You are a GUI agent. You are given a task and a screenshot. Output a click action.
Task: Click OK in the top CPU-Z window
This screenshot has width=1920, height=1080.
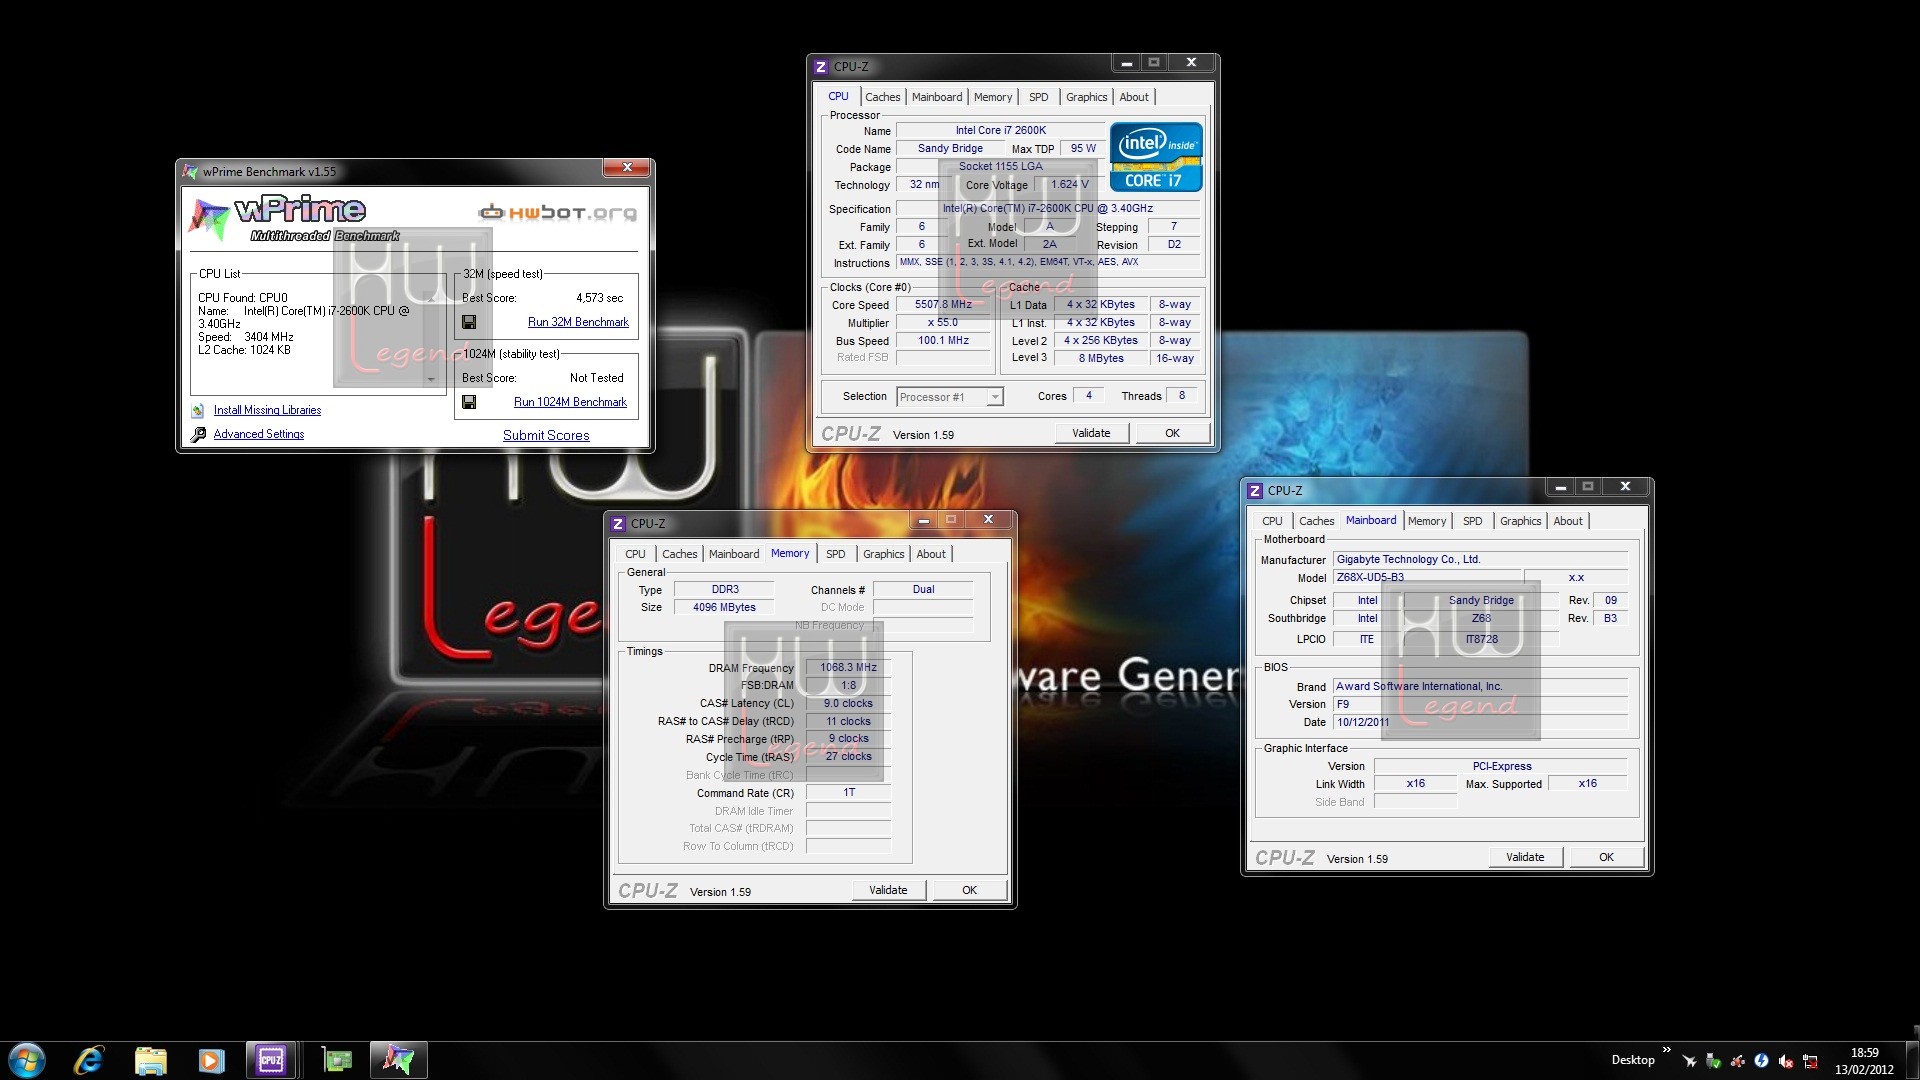click(x=1172, y=433)
